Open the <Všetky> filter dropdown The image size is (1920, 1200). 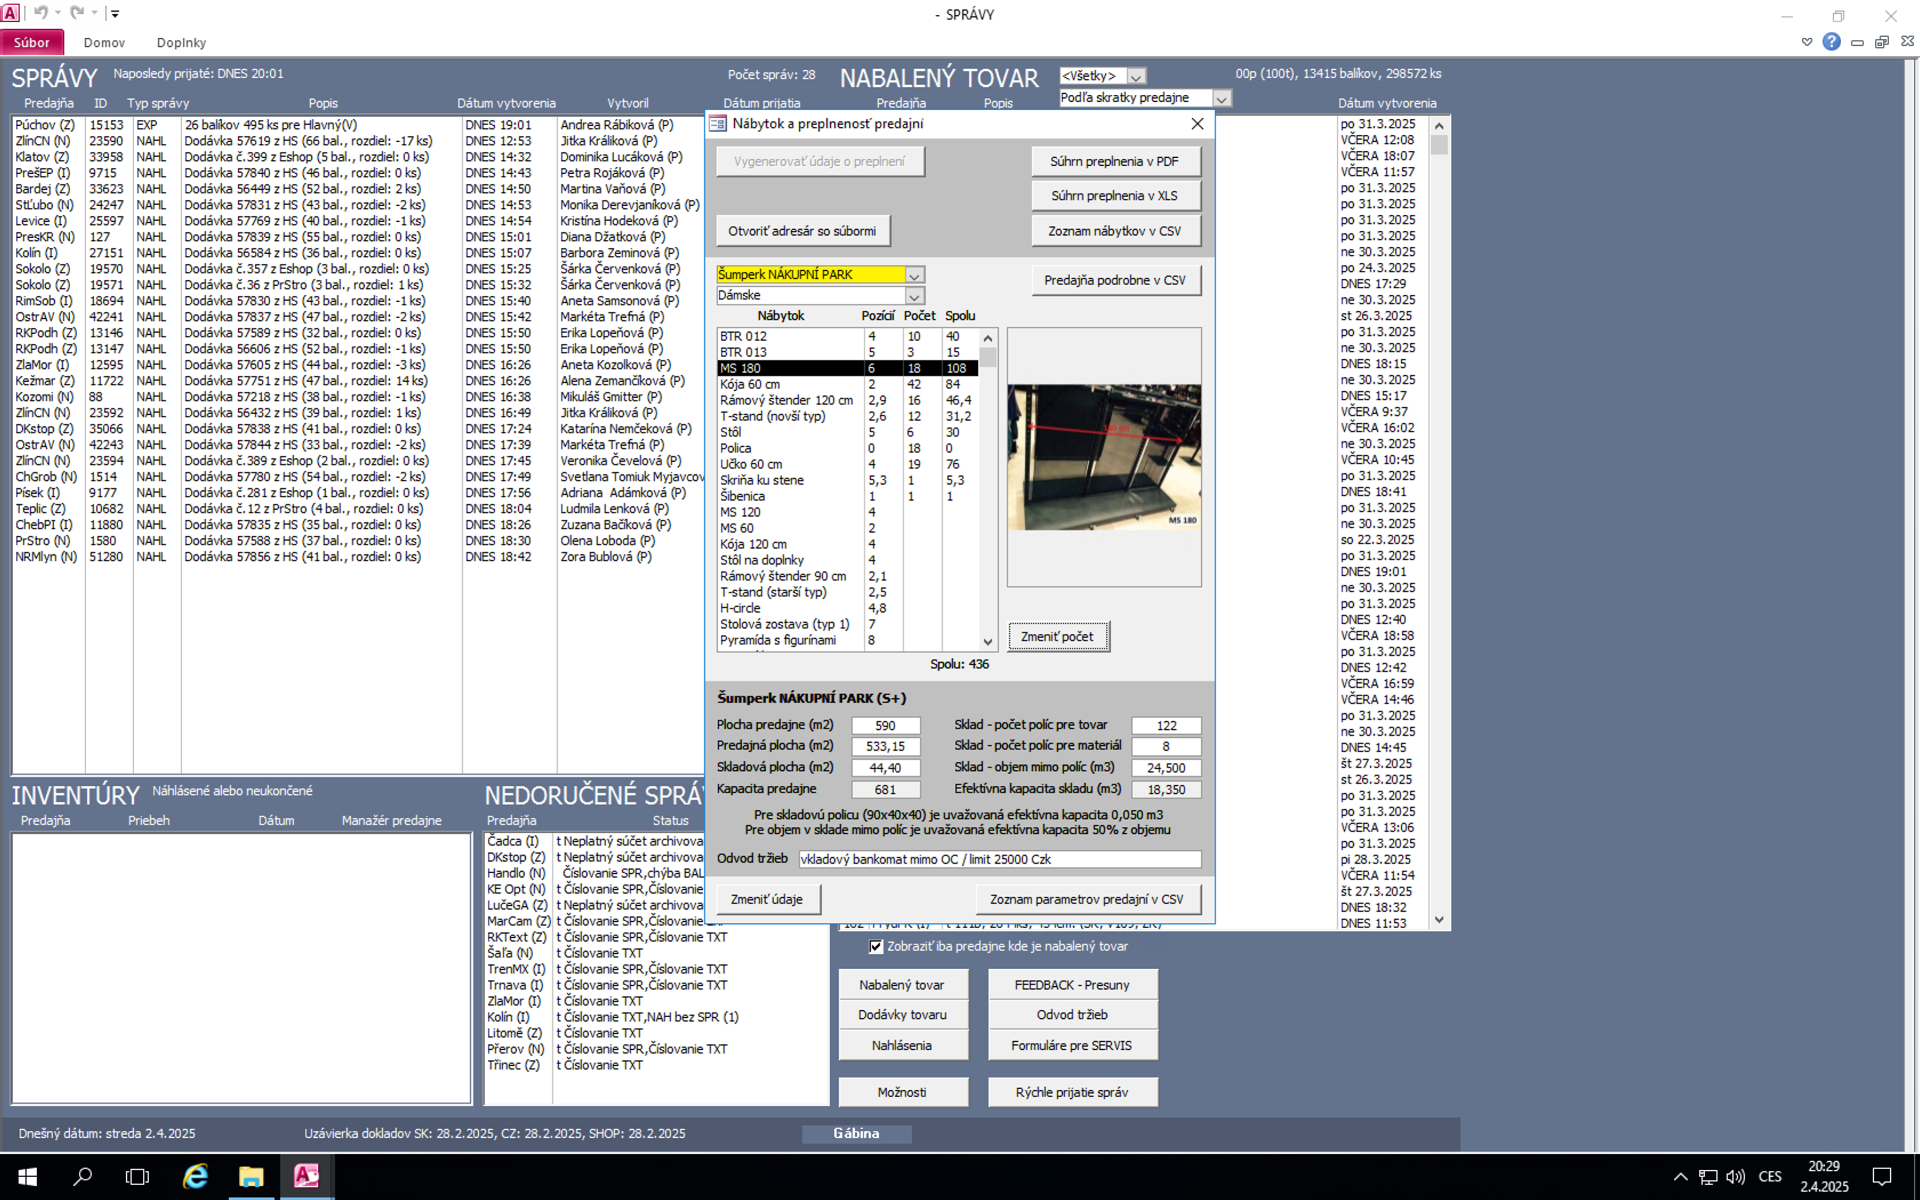pyautogui.click(x=1136, y=76)
